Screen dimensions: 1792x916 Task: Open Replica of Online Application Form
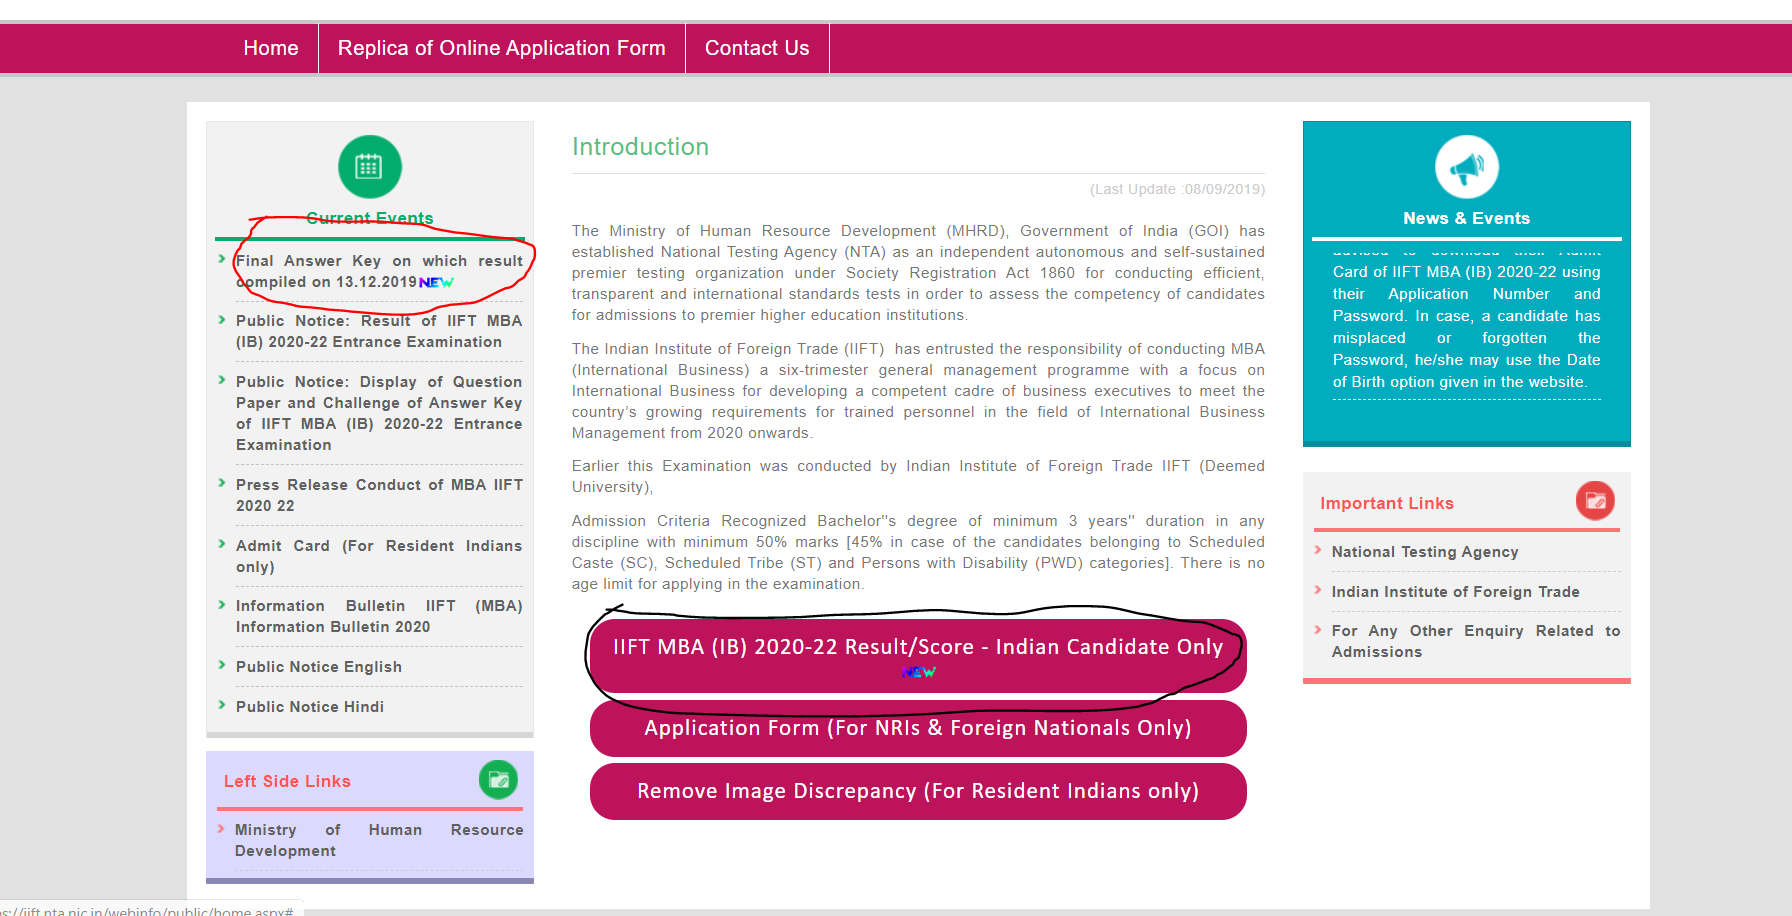click(x=502, y=48)
